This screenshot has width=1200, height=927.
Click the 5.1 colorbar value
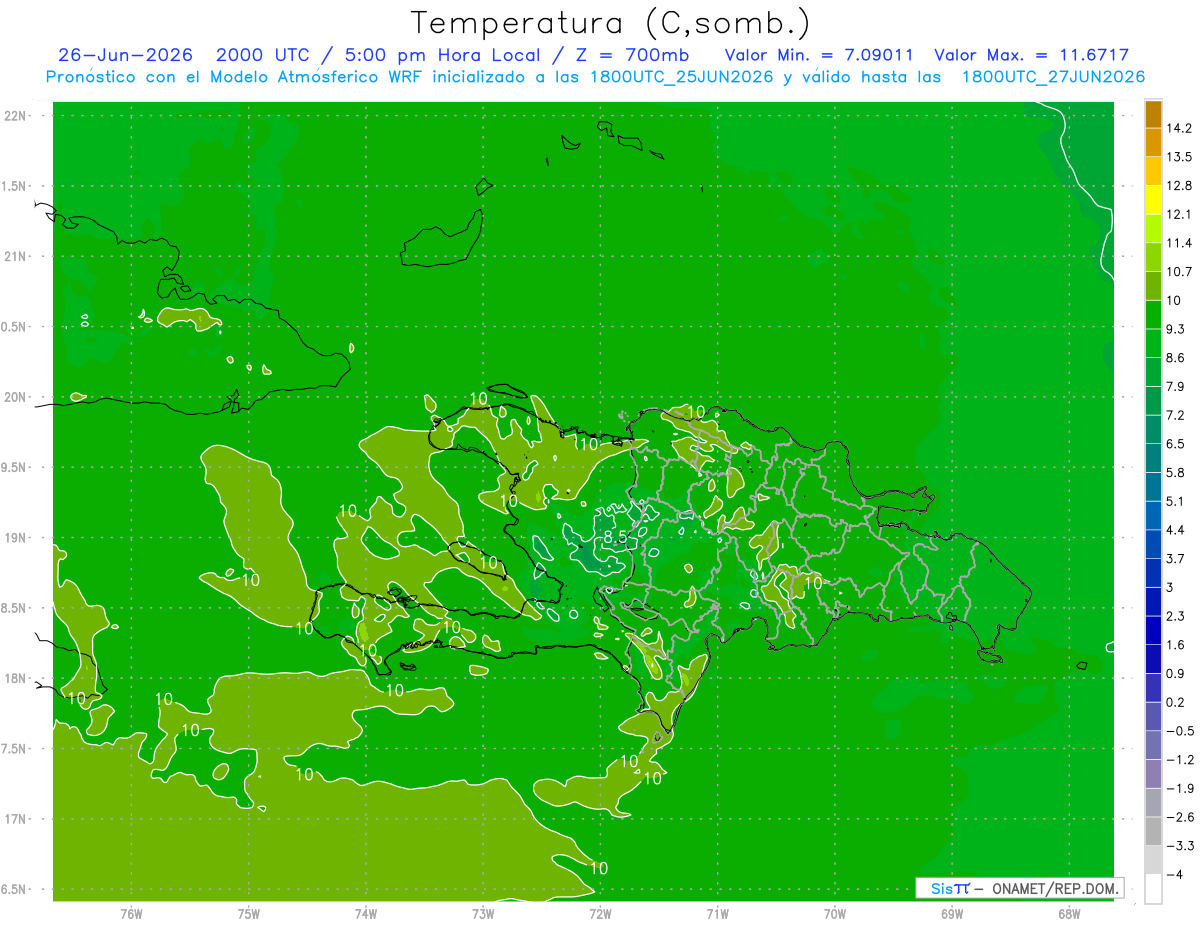1176,501
